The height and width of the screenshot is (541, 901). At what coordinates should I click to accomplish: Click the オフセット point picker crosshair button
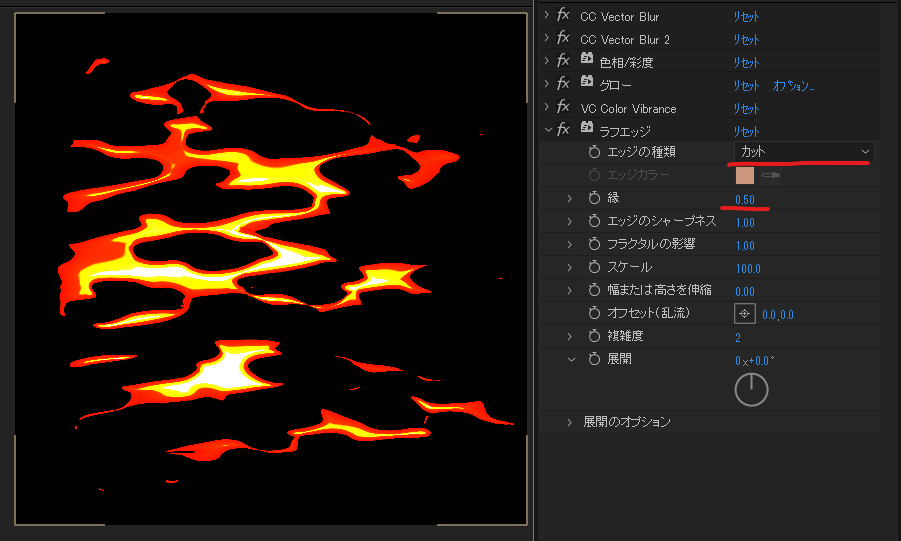coord(745,314)
